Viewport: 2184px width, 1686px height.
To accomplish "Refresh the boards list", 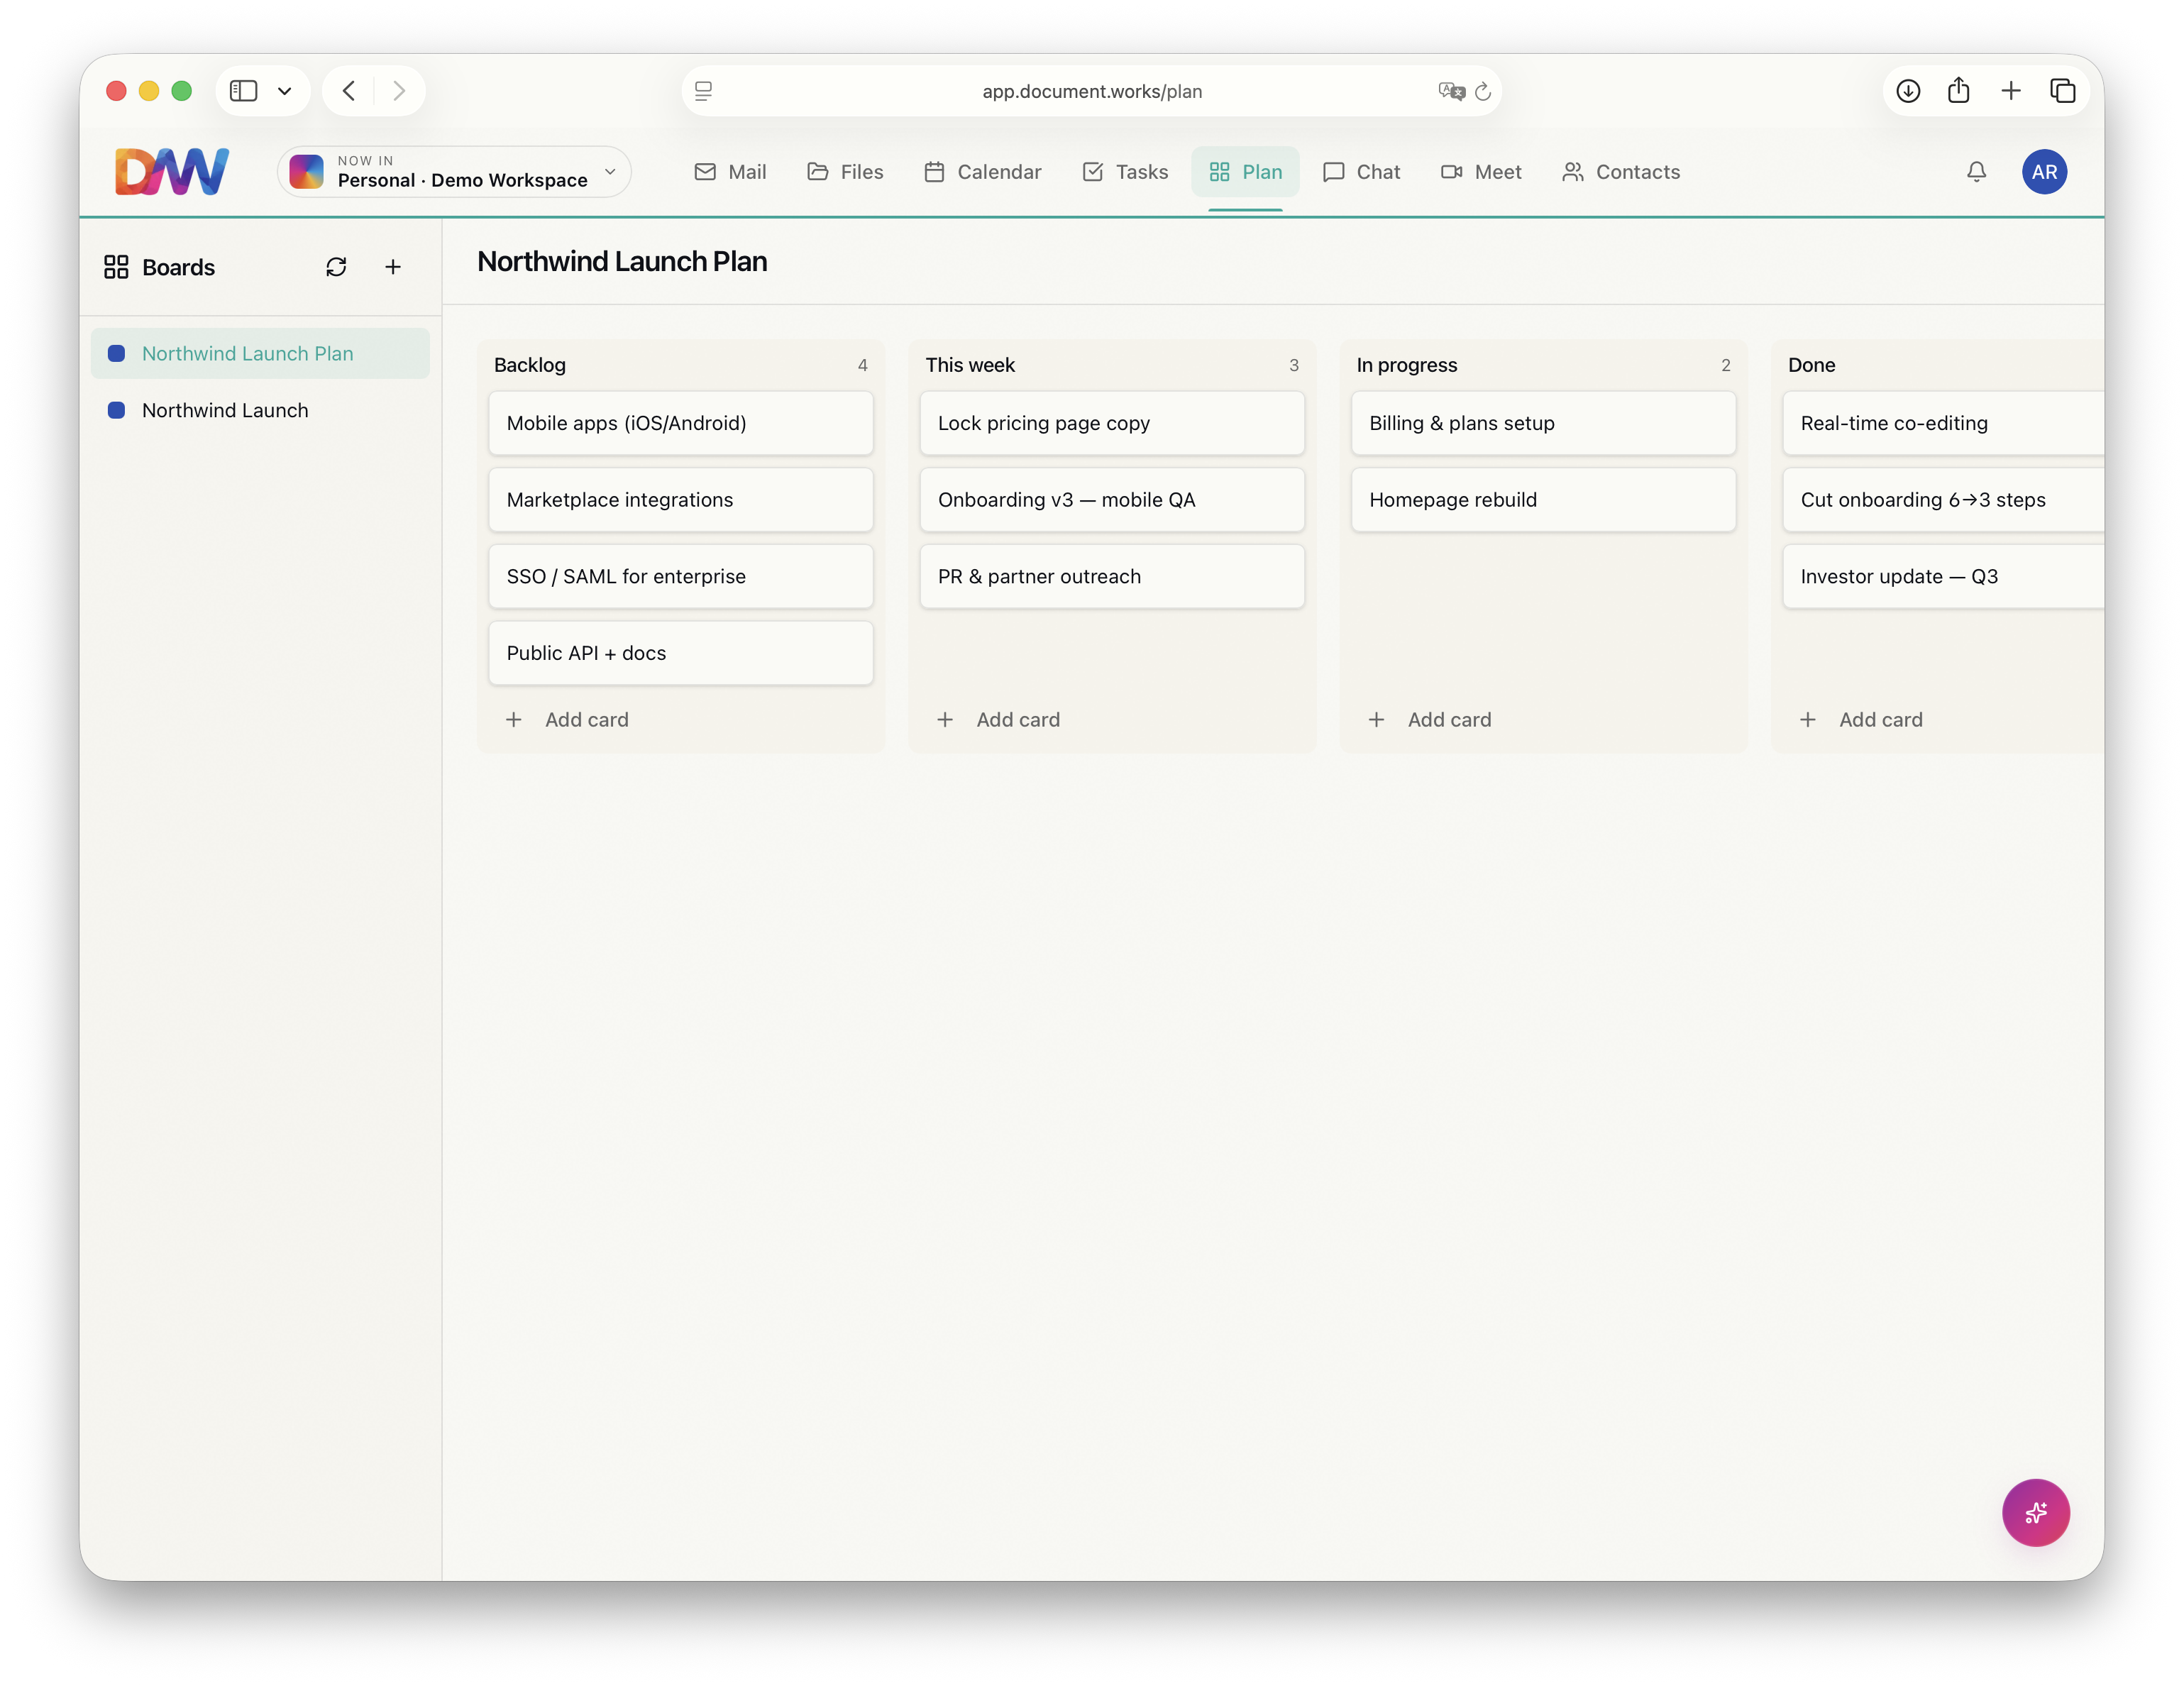I will (x=336, y=267).
